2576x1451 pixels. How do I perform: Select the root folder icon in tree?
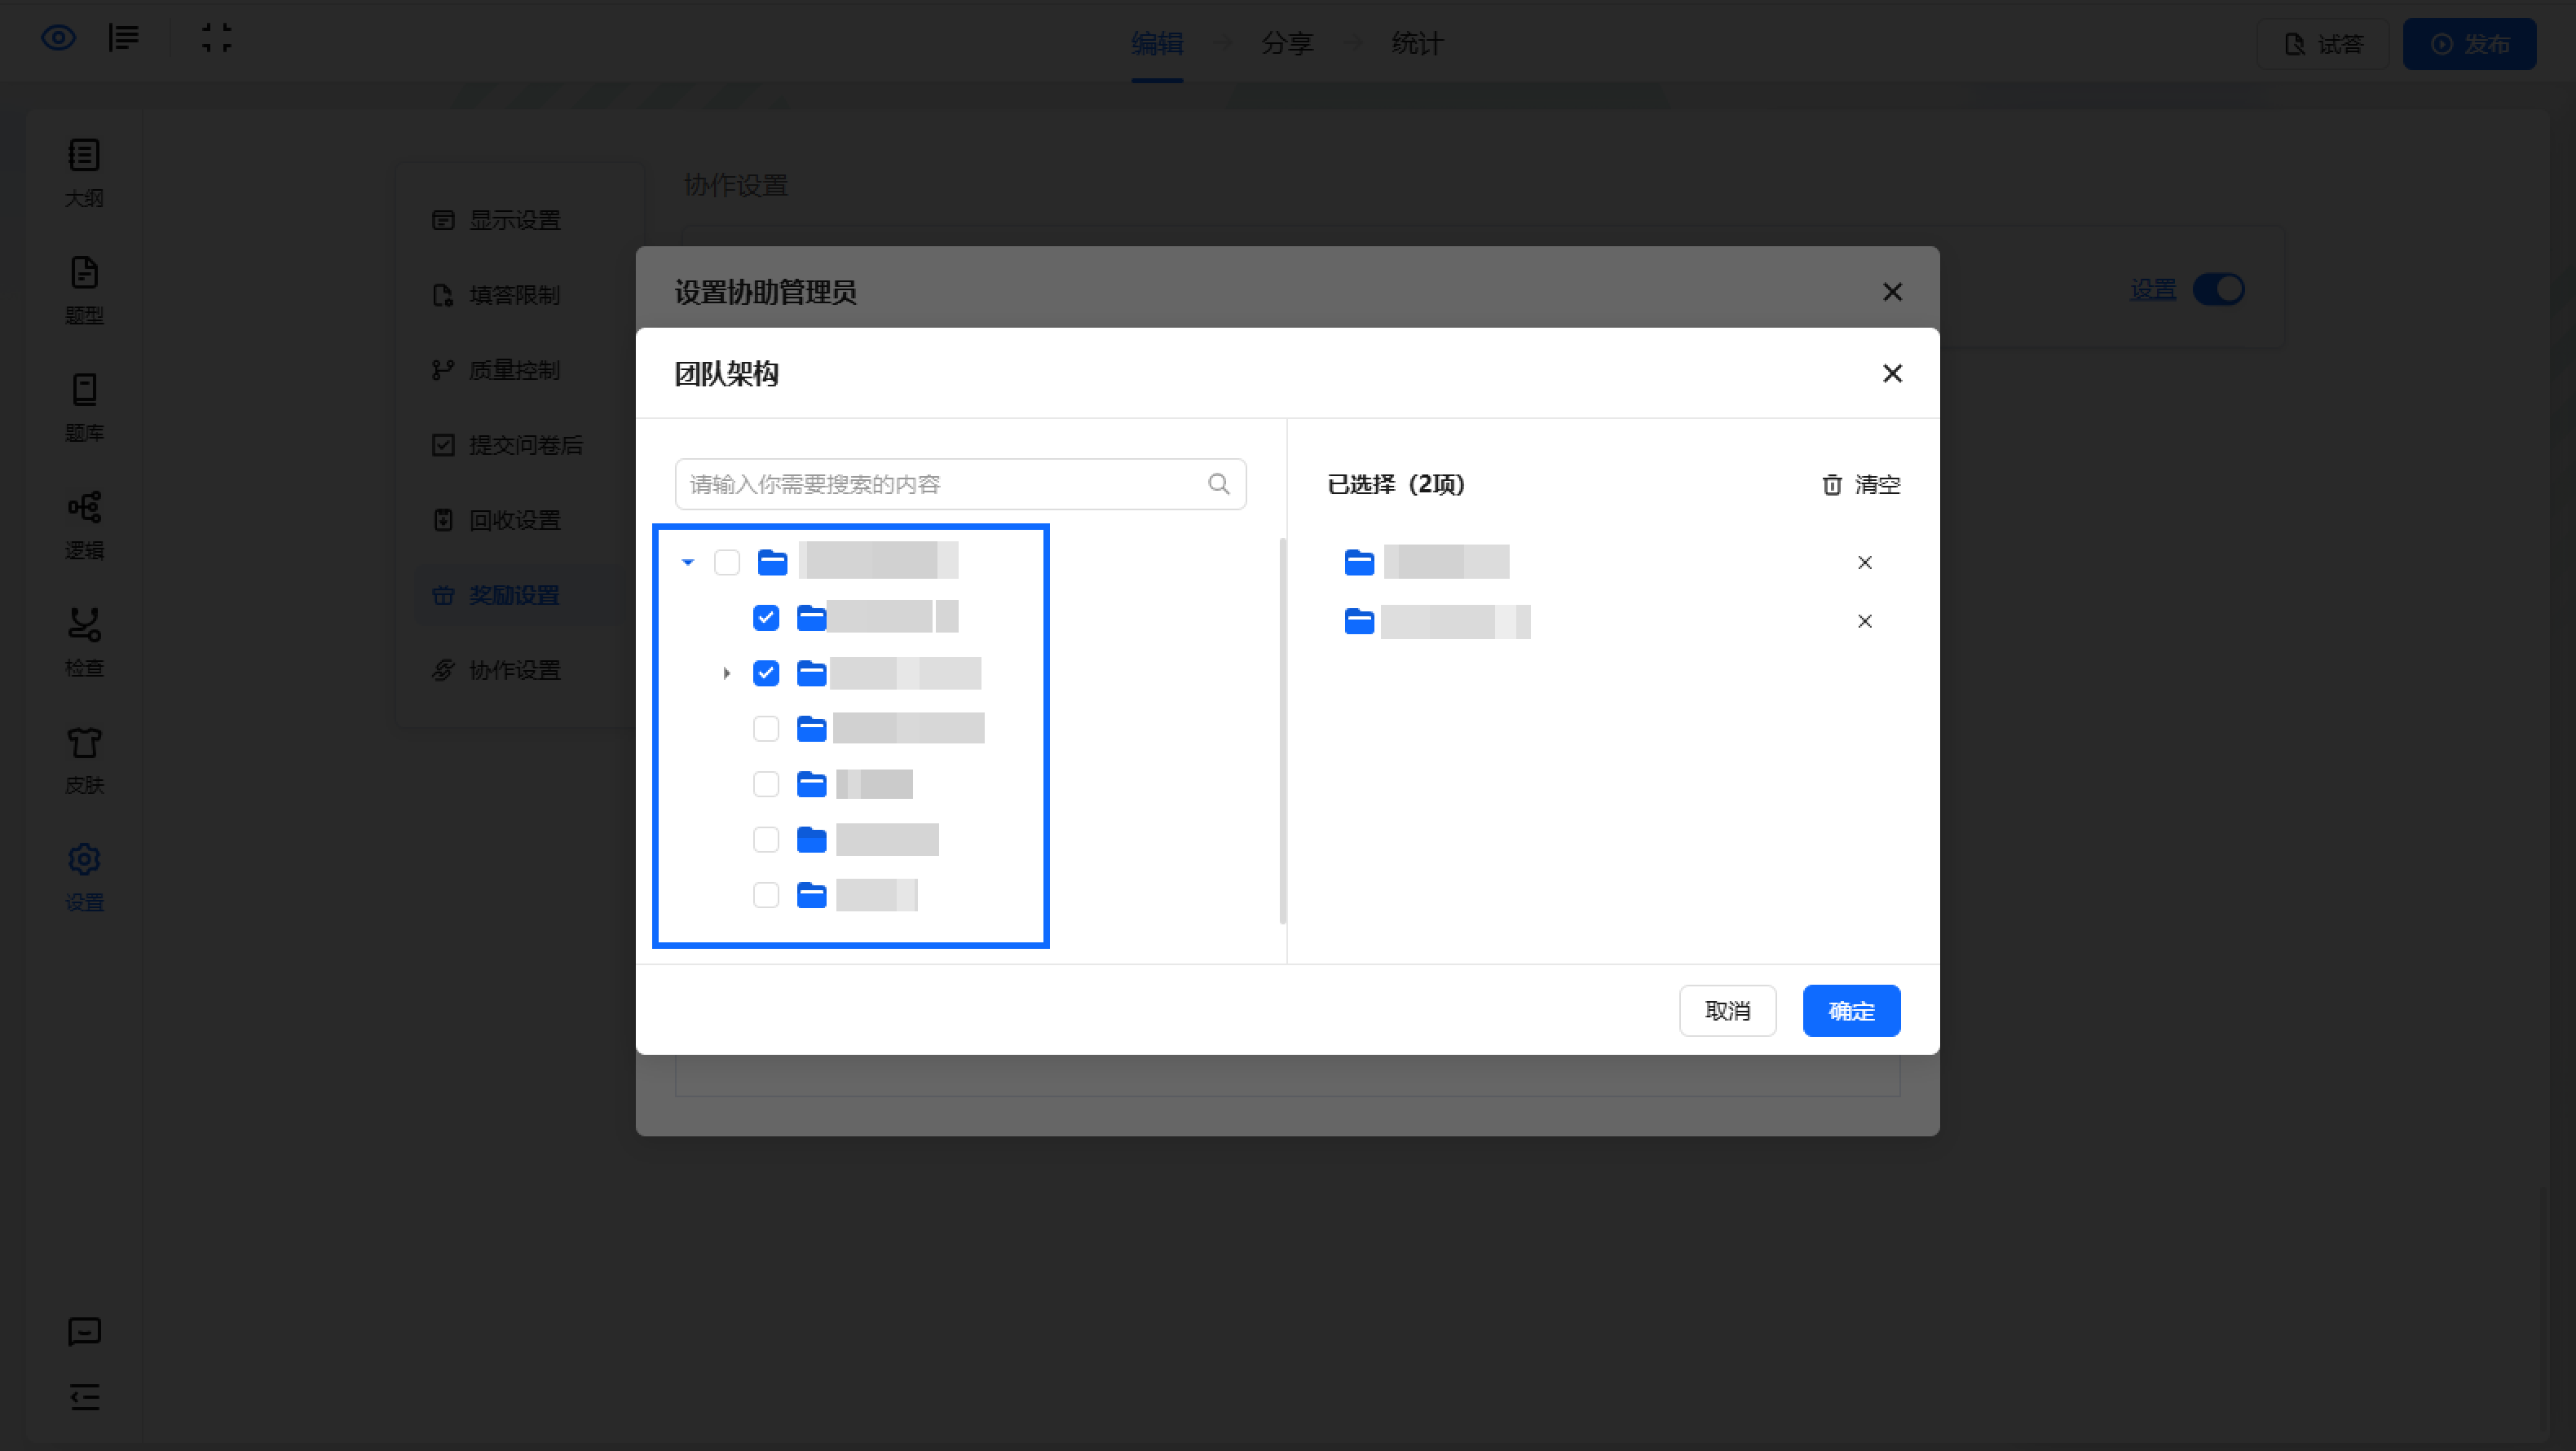coord(772,562)
